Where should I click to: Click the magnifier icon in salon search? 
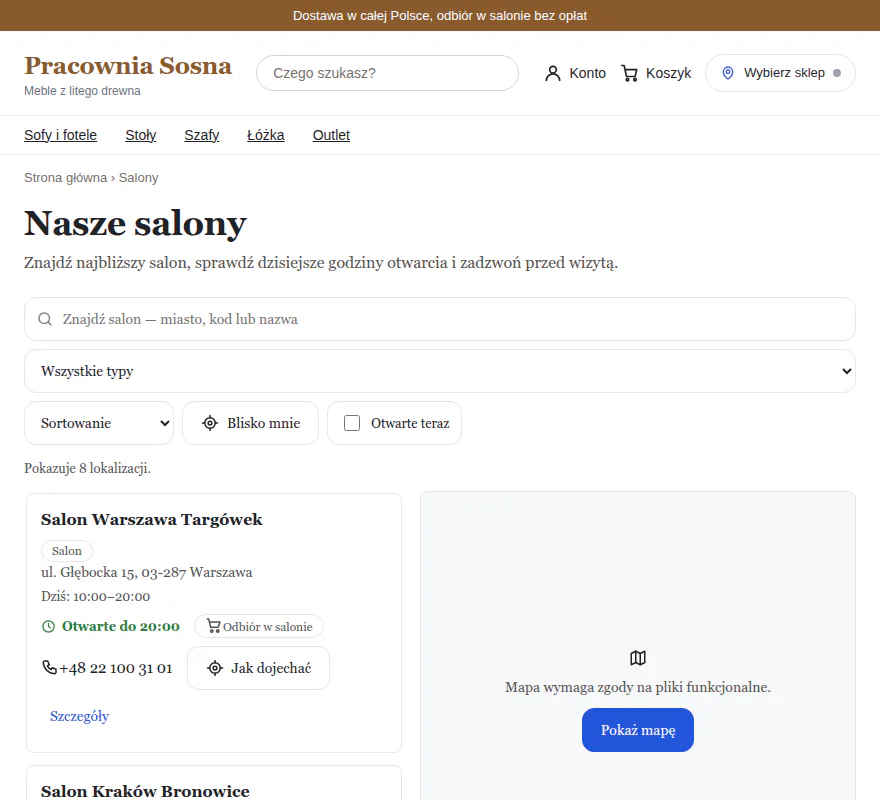(45, 319)
